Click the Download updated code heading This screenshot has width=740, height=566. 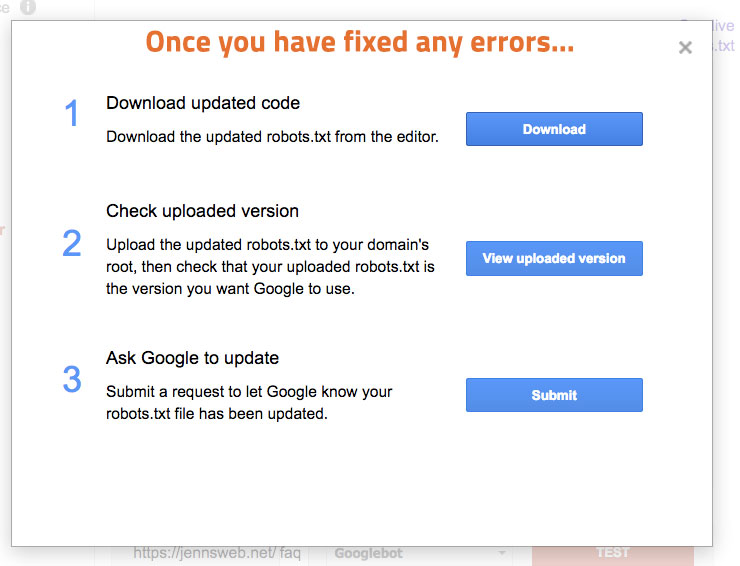(x=203, y=103)
